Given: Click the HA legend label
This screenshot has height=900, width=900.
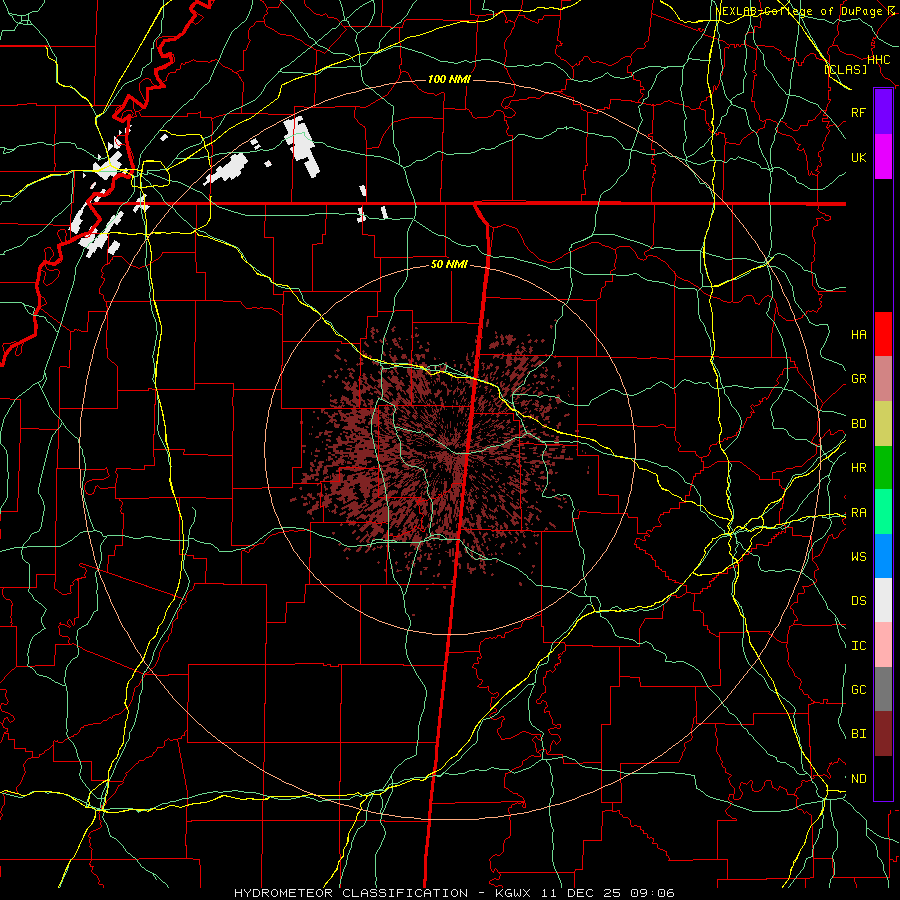Looking at the screenshot, I should point(858,335).
